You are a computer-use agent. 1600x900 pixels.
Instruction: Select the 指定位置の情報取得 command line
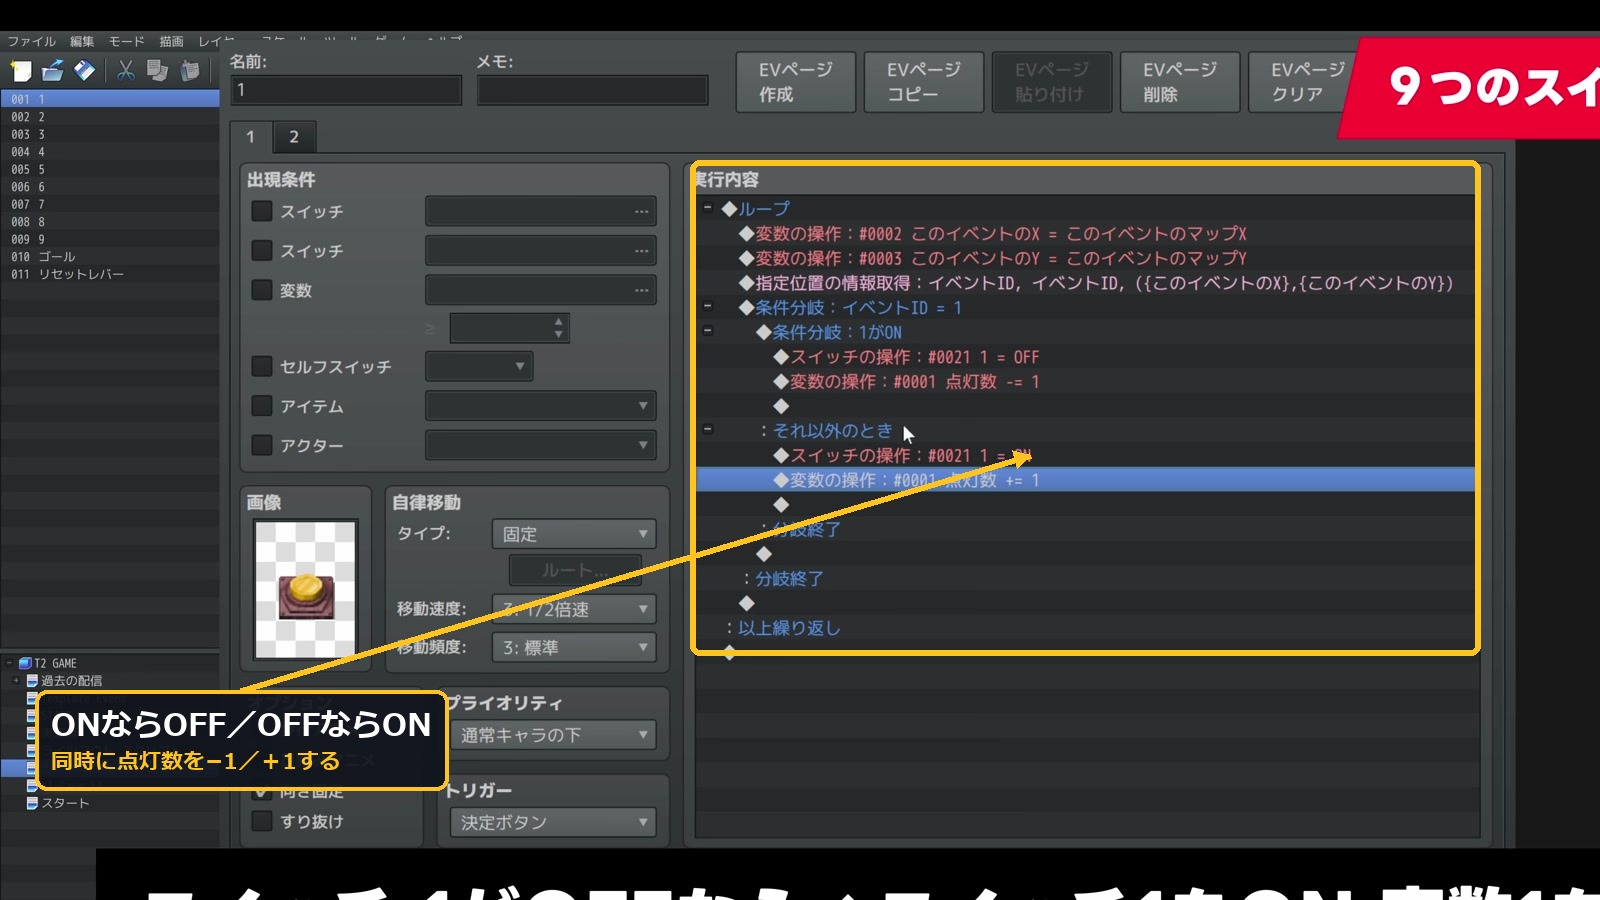pyautogui.click(x=1085, y=283)
